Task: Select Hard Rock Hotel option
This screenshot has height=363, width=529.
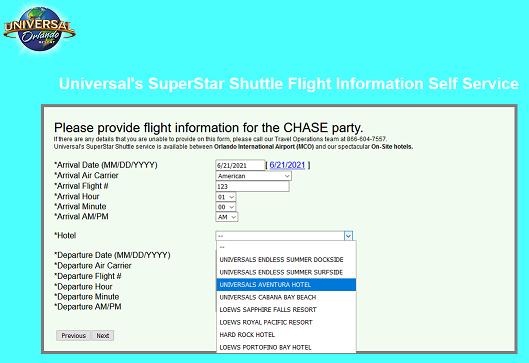Action: [286, 334]
